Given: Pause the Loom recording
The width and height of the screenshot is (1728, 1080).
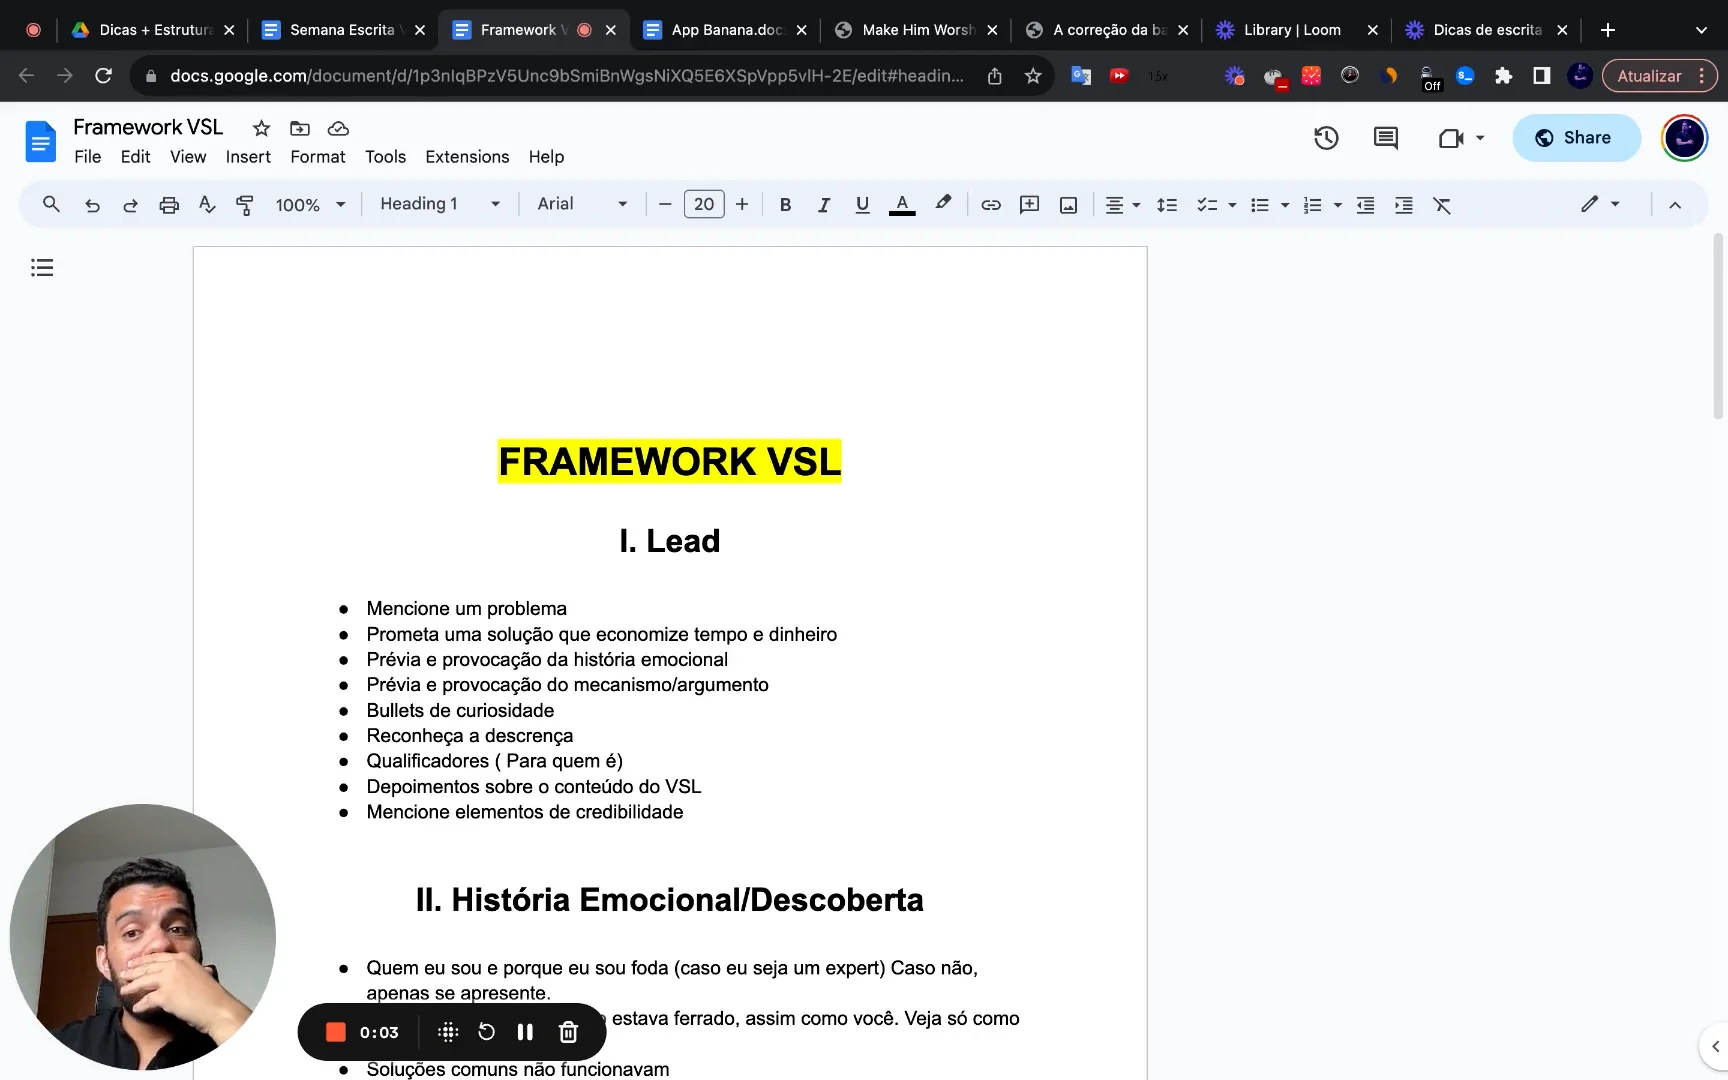Looking at the screenshot, I should click(x=525, y=1031).
